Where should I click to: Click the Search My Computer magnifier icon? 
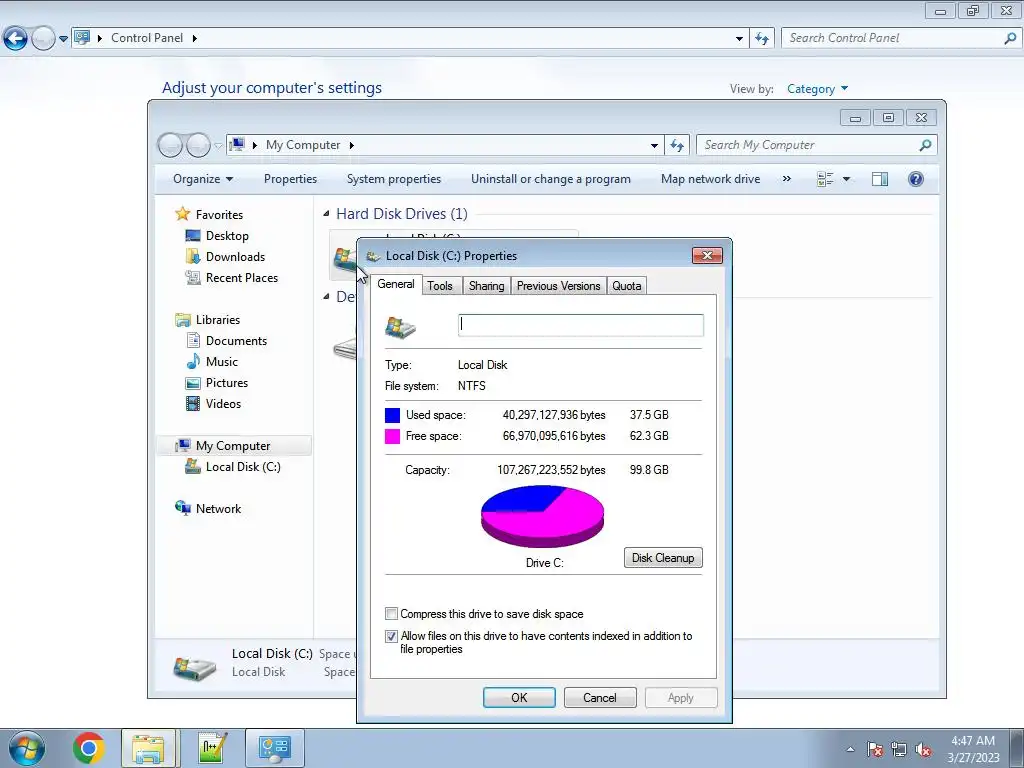(925, 145)
